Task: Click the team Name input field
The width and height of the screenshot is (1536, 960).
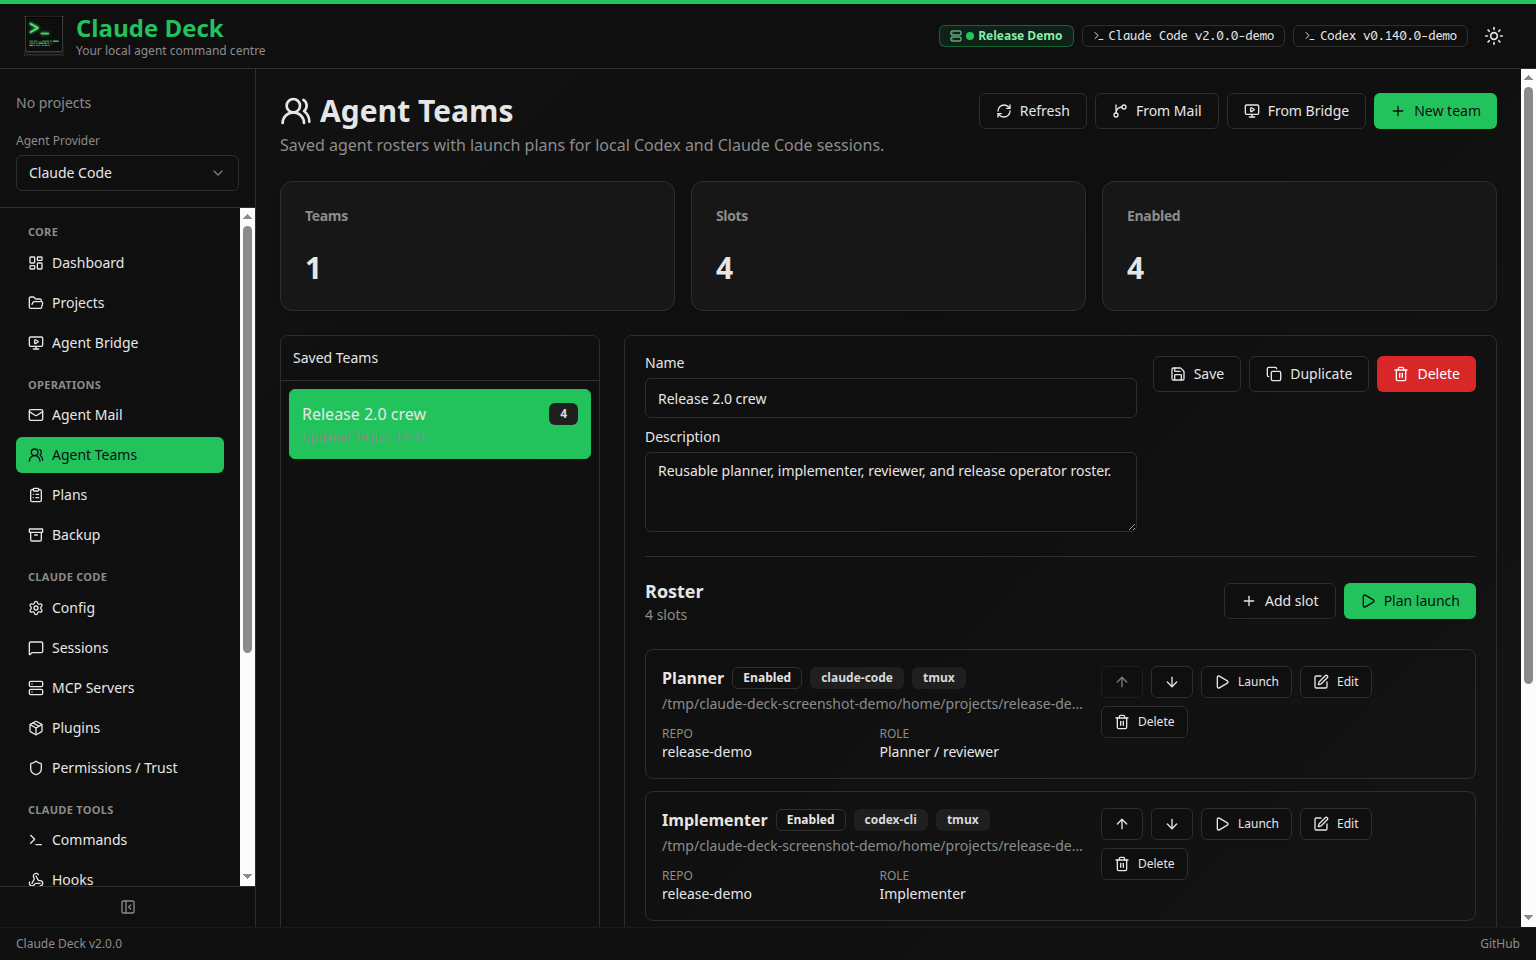Action: [890, 398]
